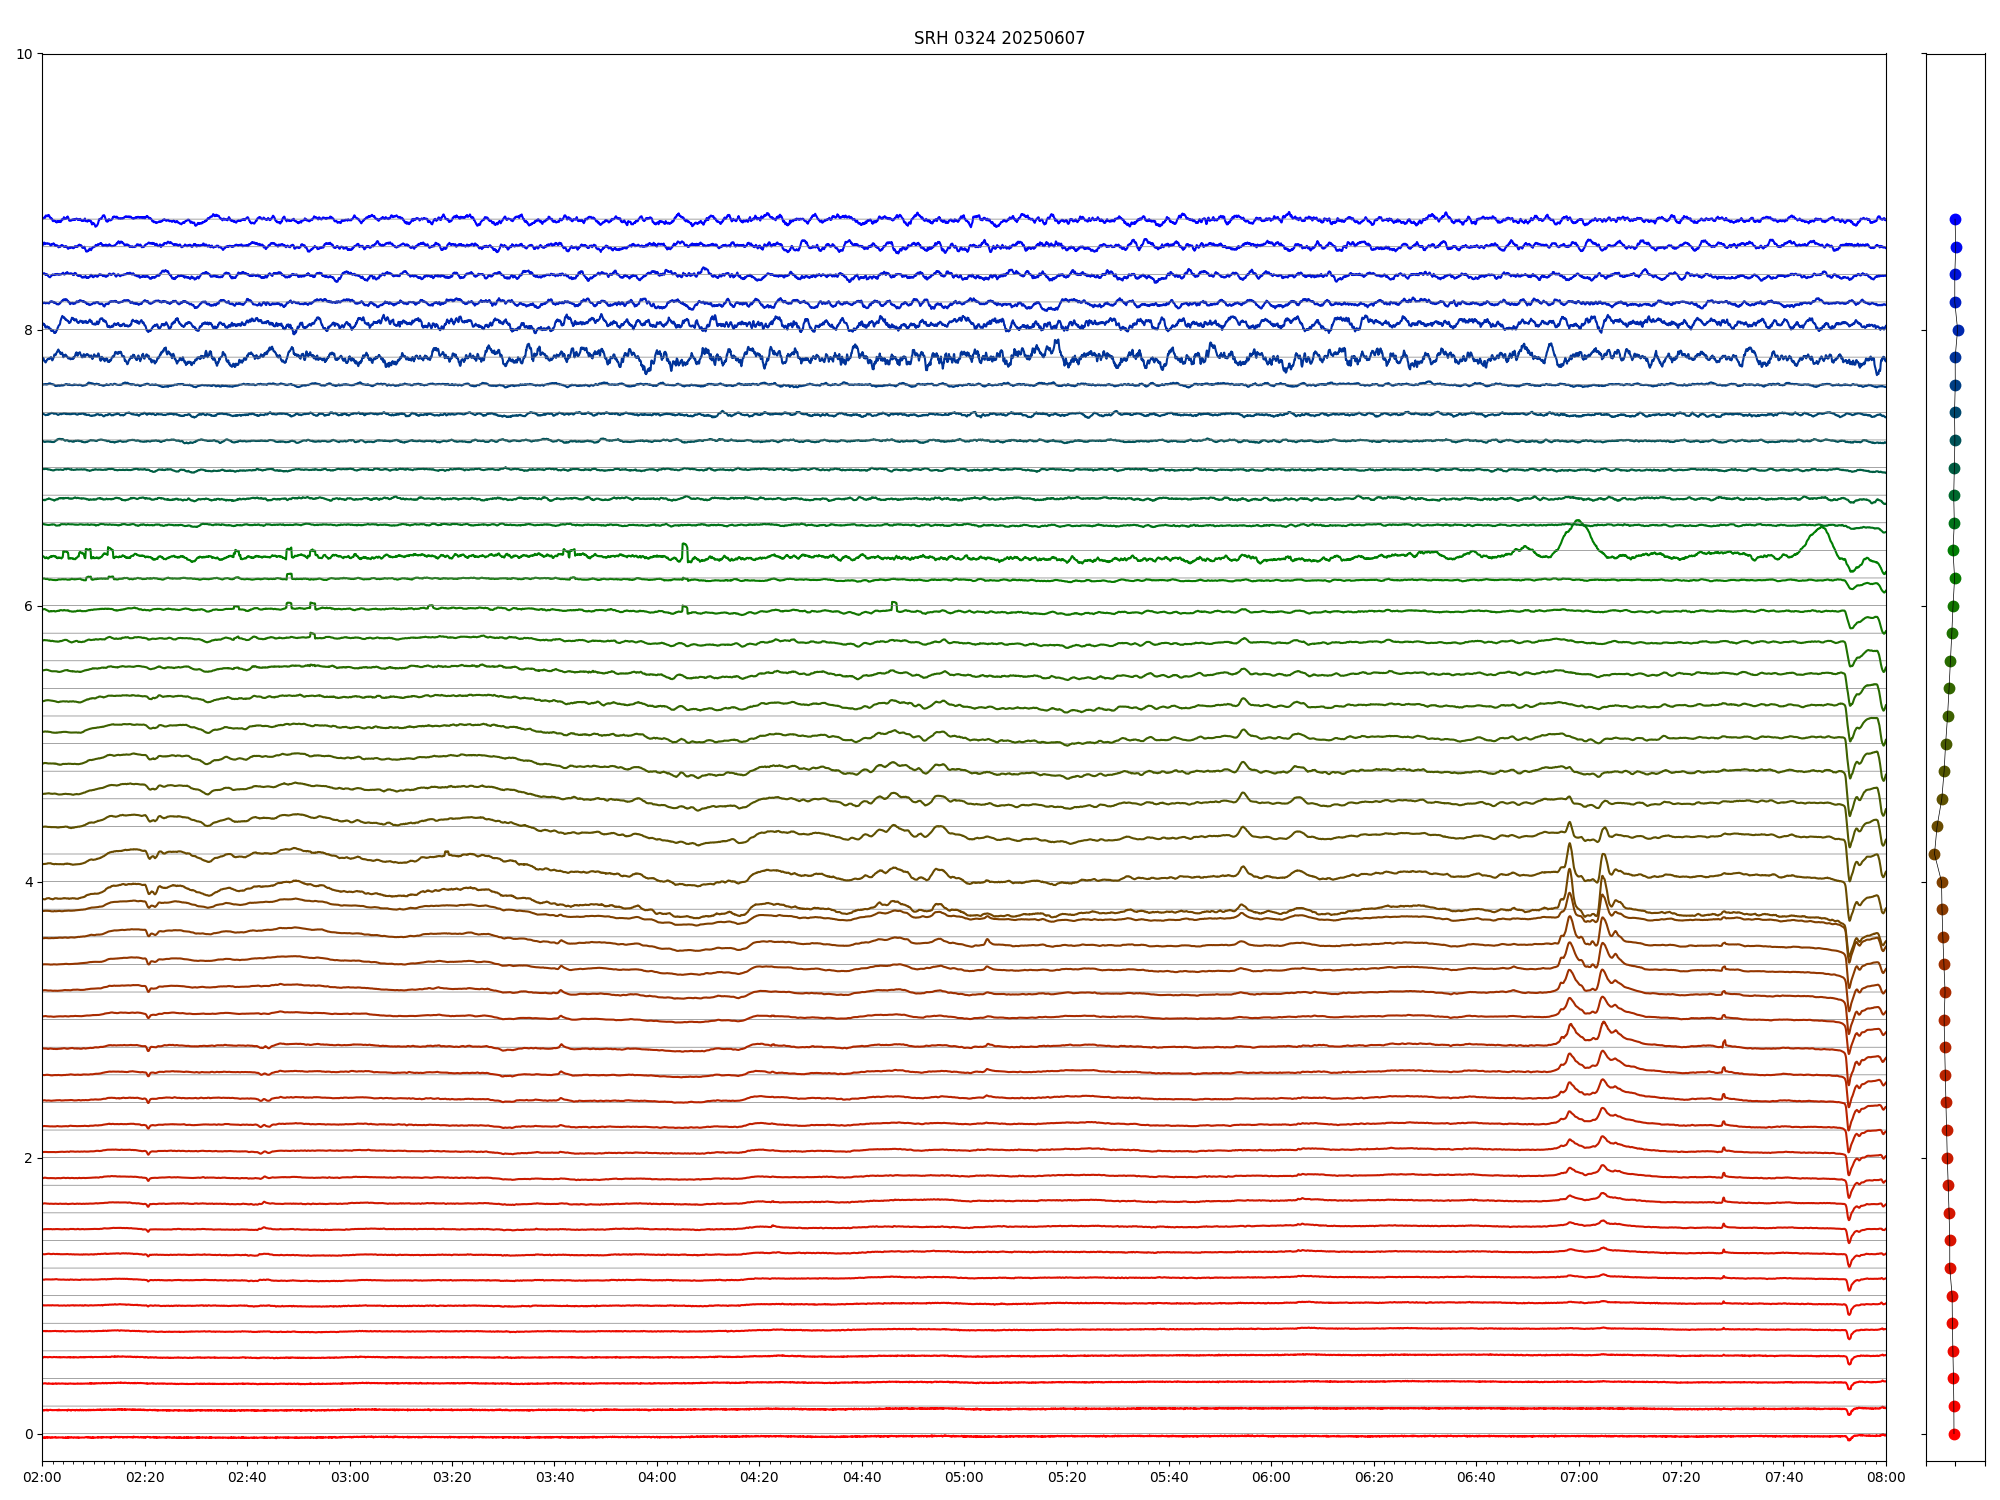Click the 08:00 time axis label
Viewport: 2000px width, 1500px height.
[x=1886, y=1477]
